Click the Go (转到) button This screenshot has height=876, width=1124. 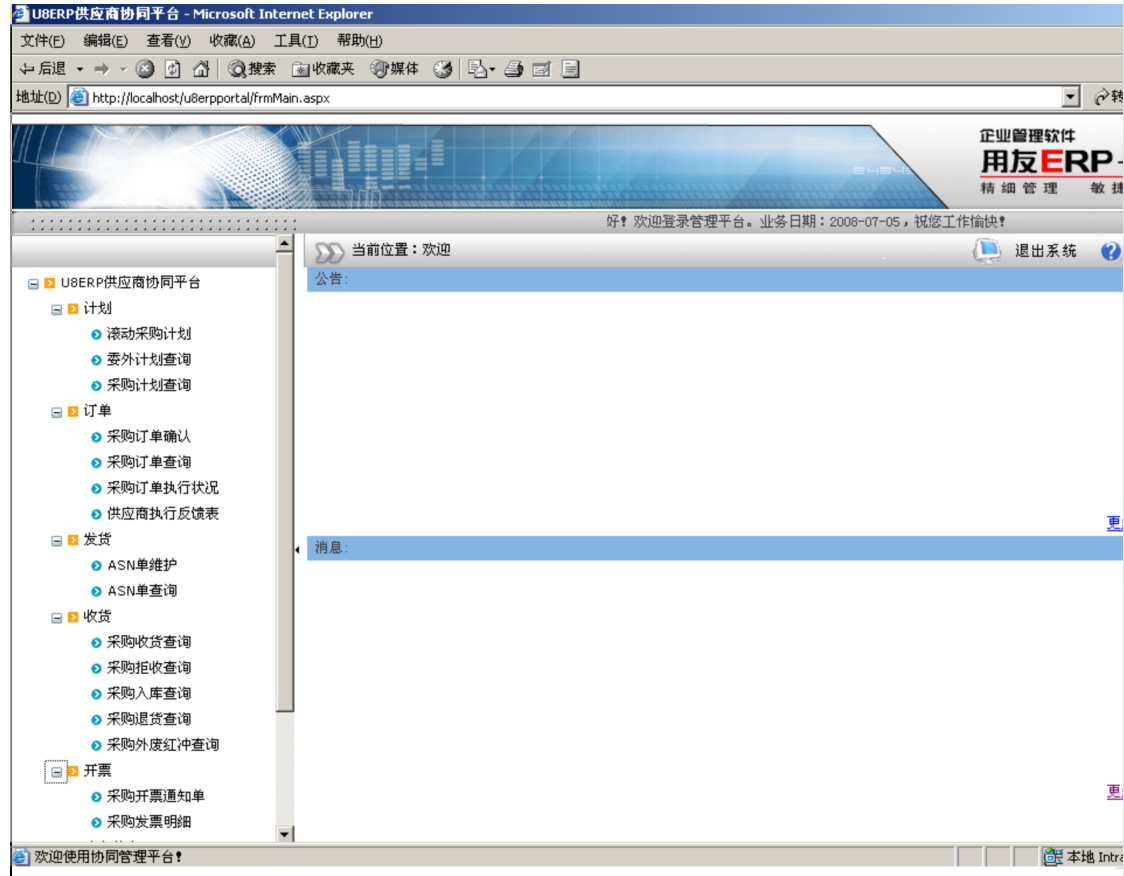point(1108,97)
